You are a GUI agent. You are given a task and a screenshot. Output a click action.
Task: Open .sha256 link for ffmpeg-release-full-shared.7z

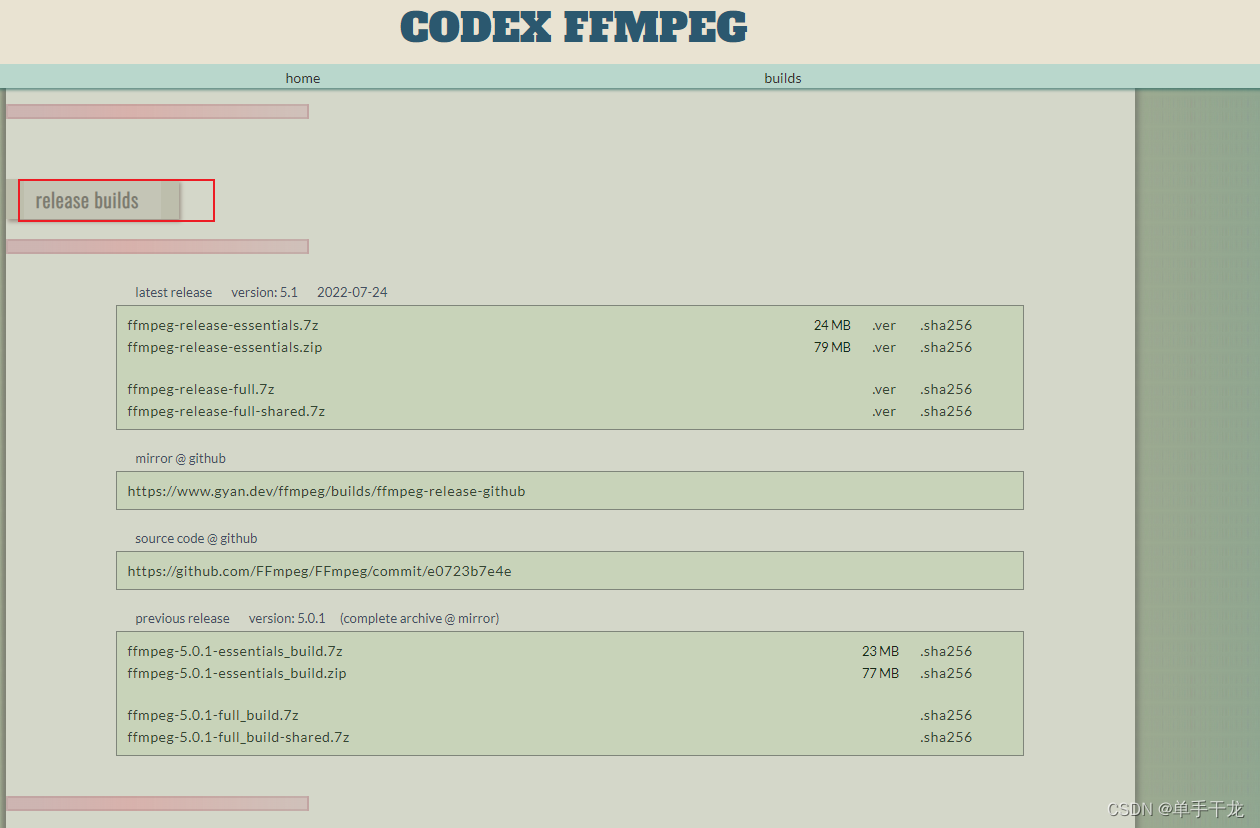point(946,411)
